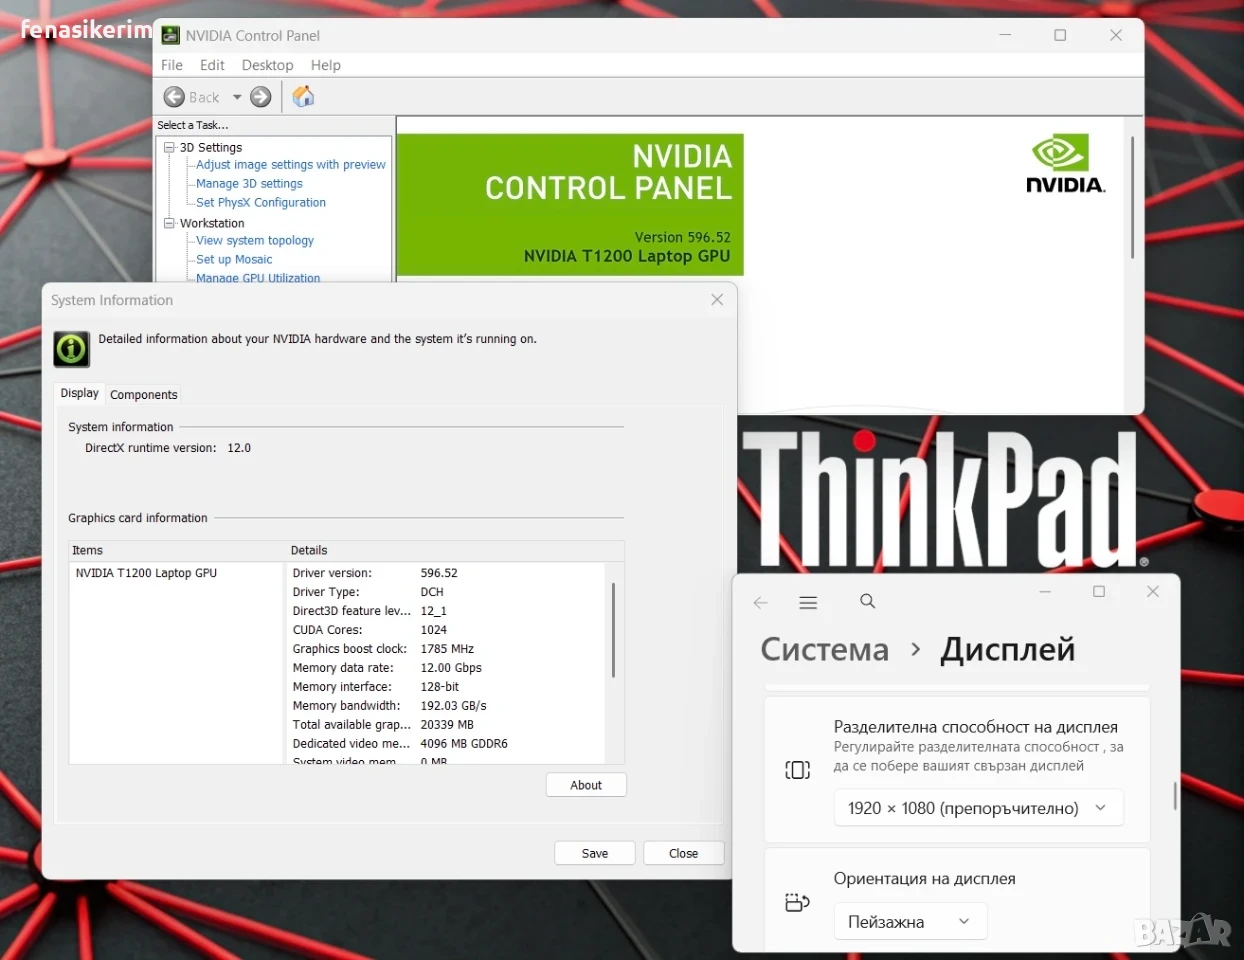Image resolution: width=1244 pixels, height=960 pixels.
Task: Open Set PhysX Configuration
Action: [261, 203]
